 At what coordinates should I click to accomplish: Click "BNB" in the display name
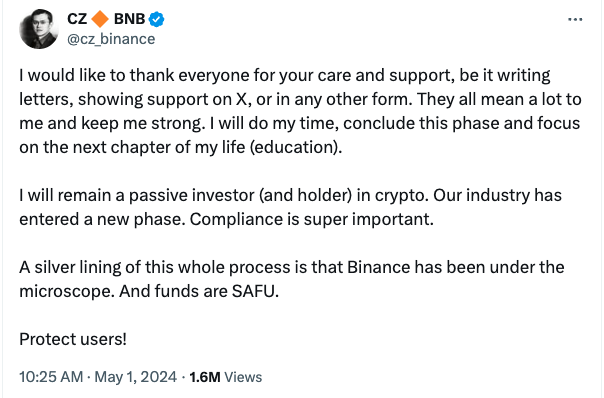129,19
